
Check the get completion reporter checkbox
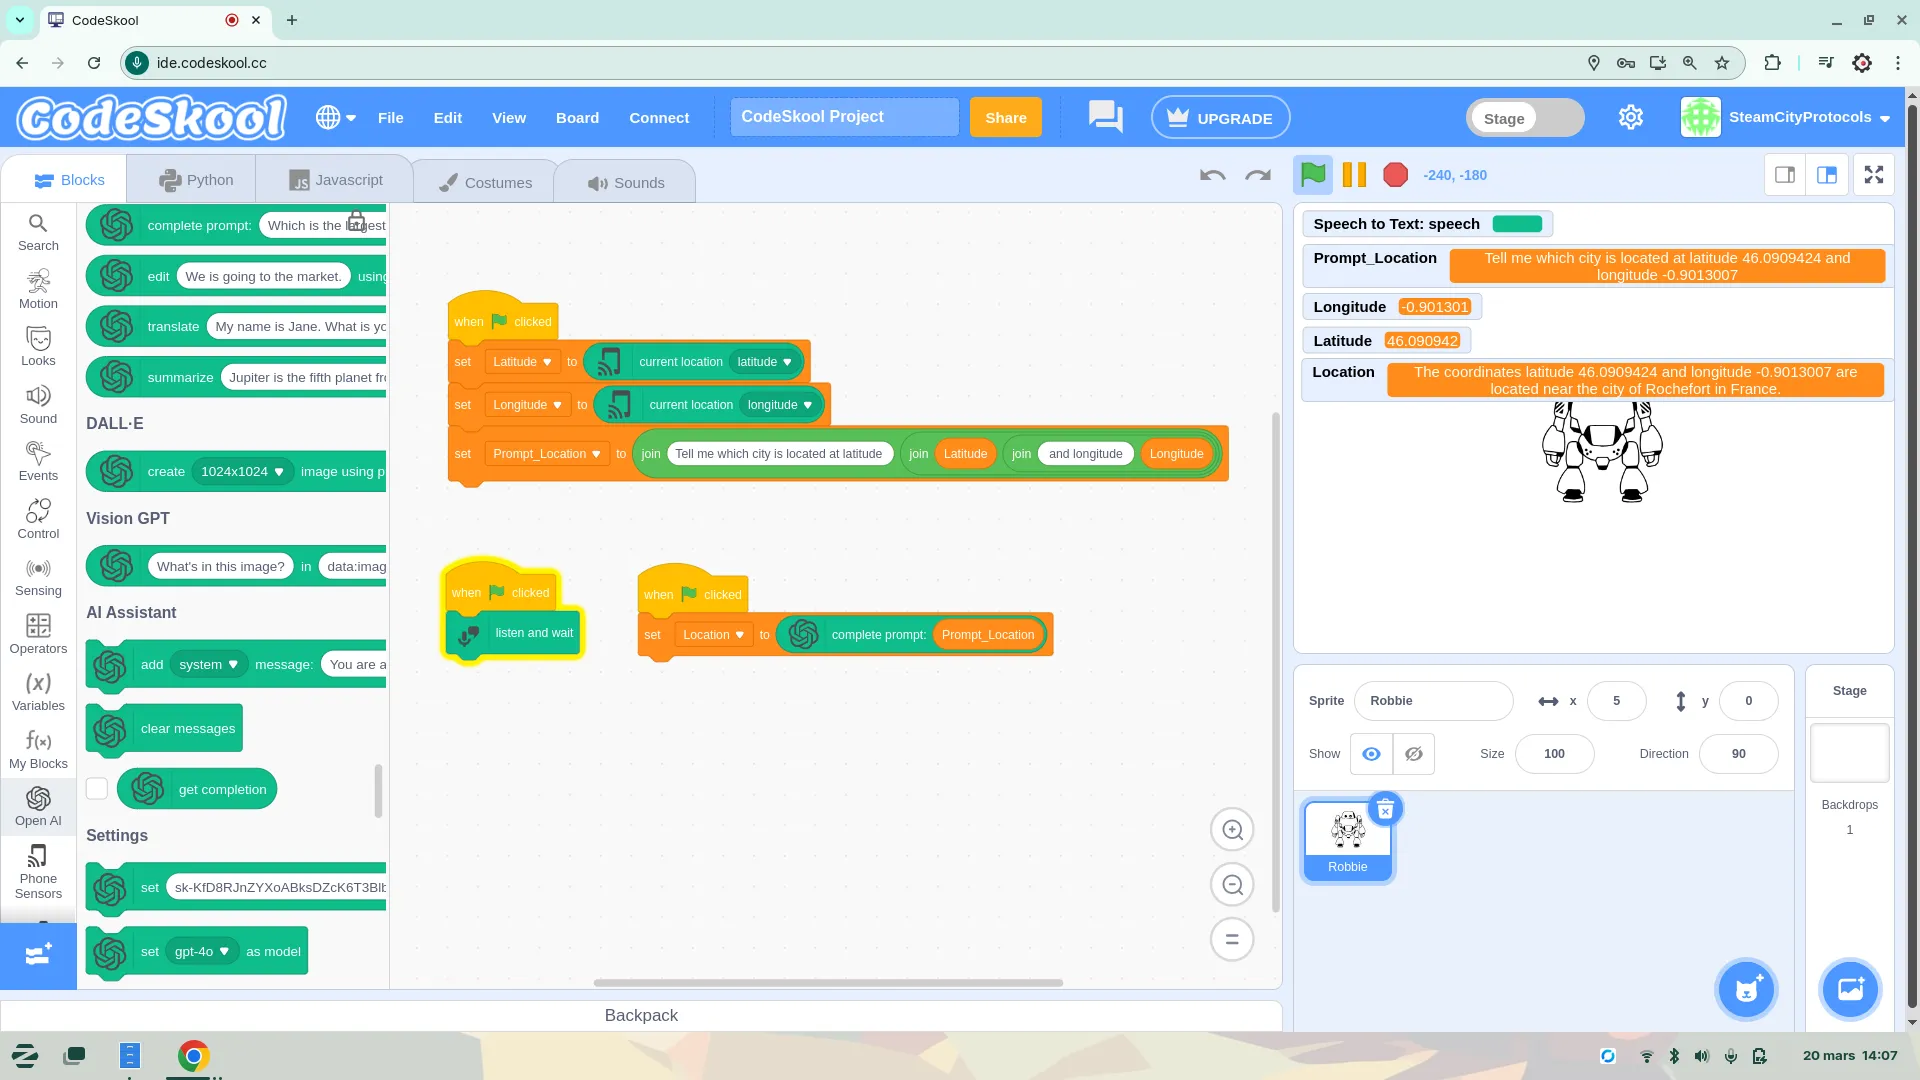pos(97,789)
